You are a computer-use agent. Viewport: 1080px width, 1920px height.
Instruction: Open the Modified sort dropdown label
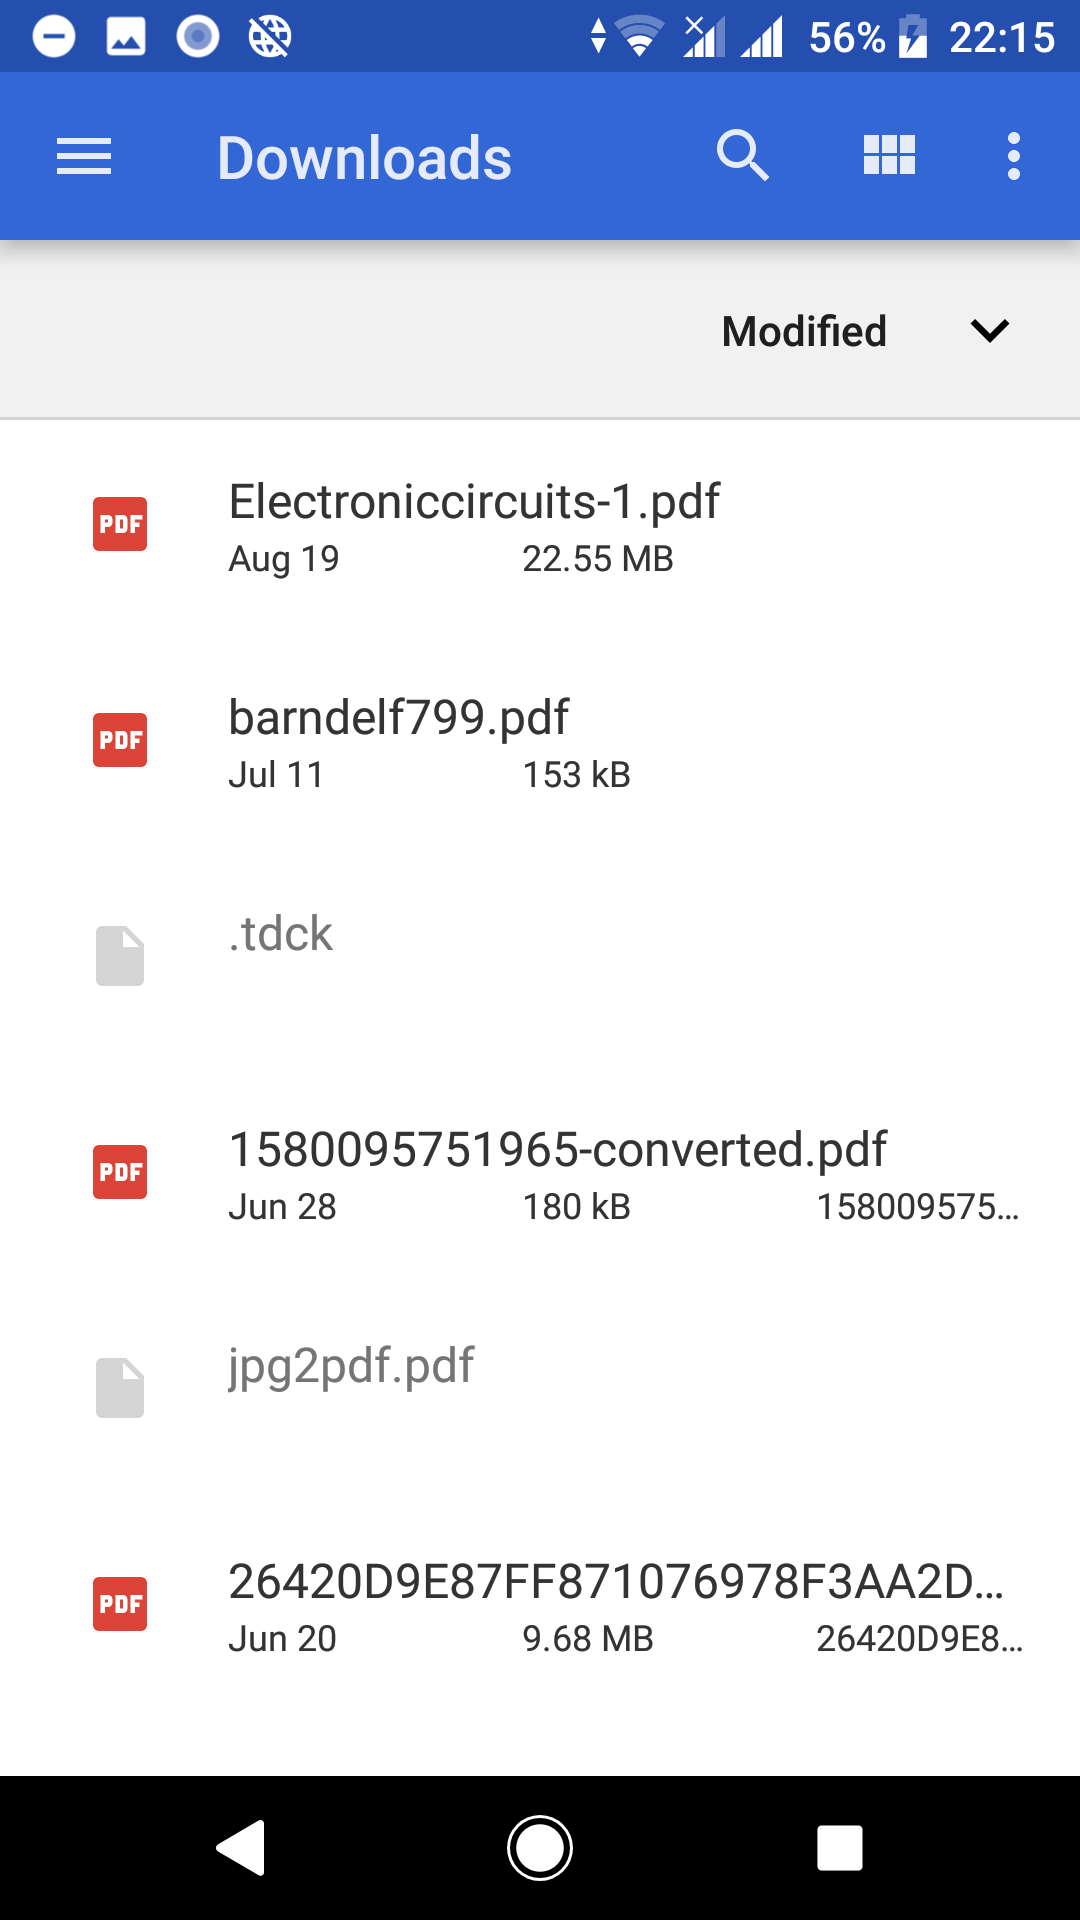coord(804,331)
